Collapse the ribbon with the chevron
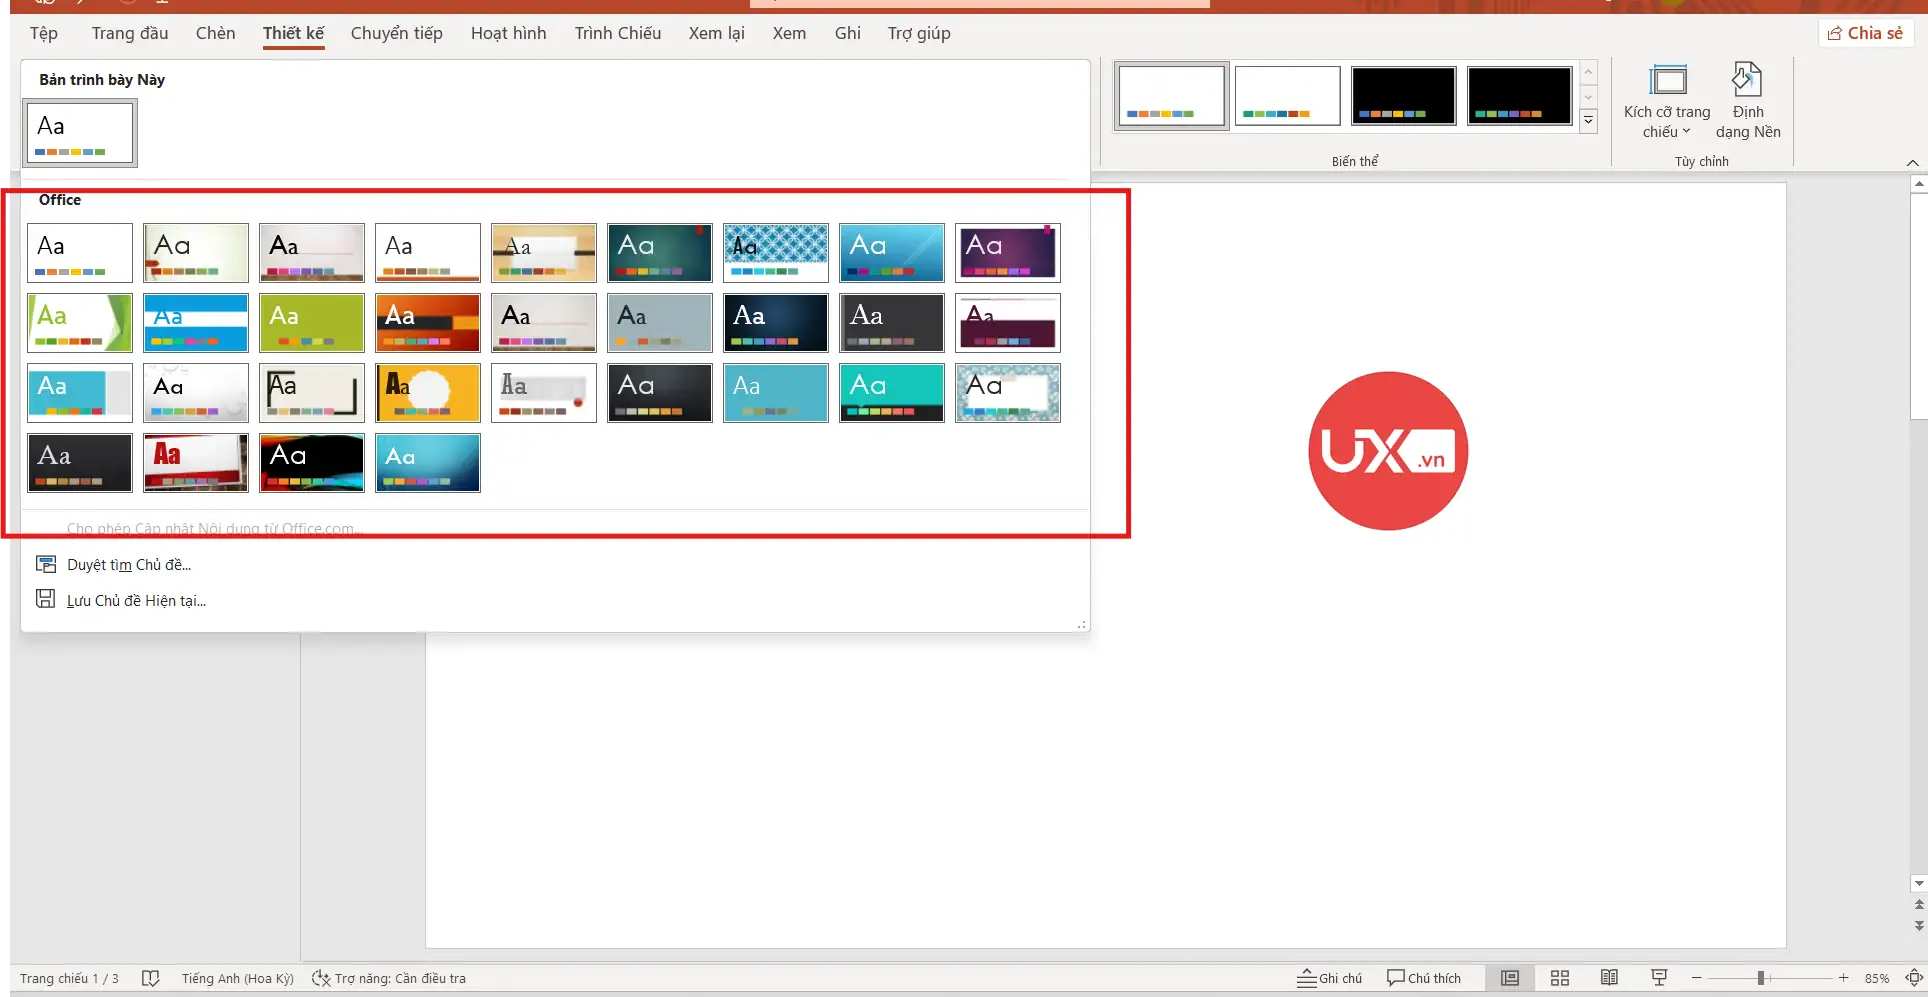Viewport: 1928px width, 997px height. click(x=1912, y=162)
